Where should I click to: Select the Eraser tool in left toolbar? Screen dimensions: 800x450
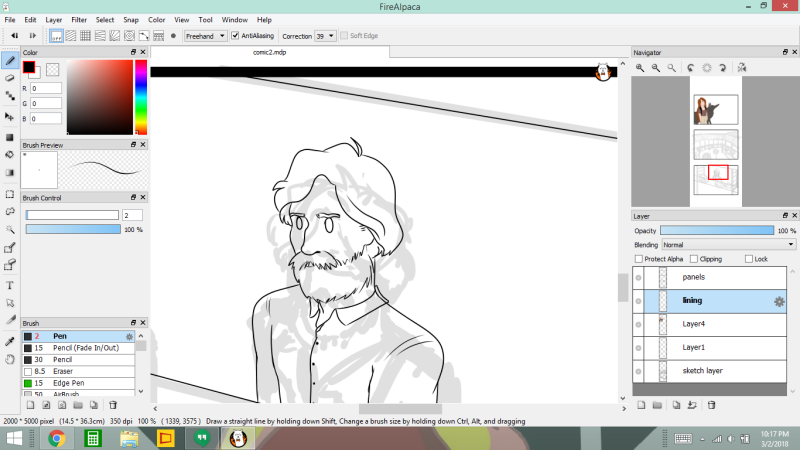10,77
